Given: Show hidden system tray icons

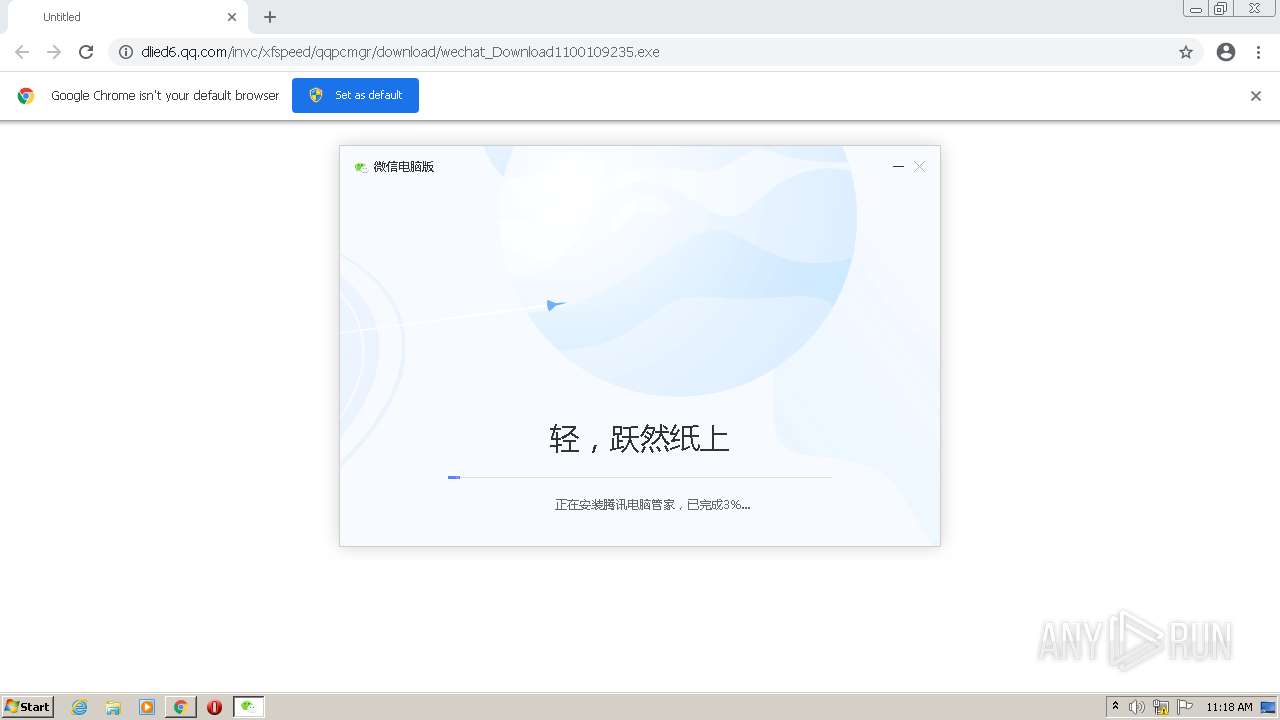Looking at the screenshot, I should click(x=1116, y=707).
